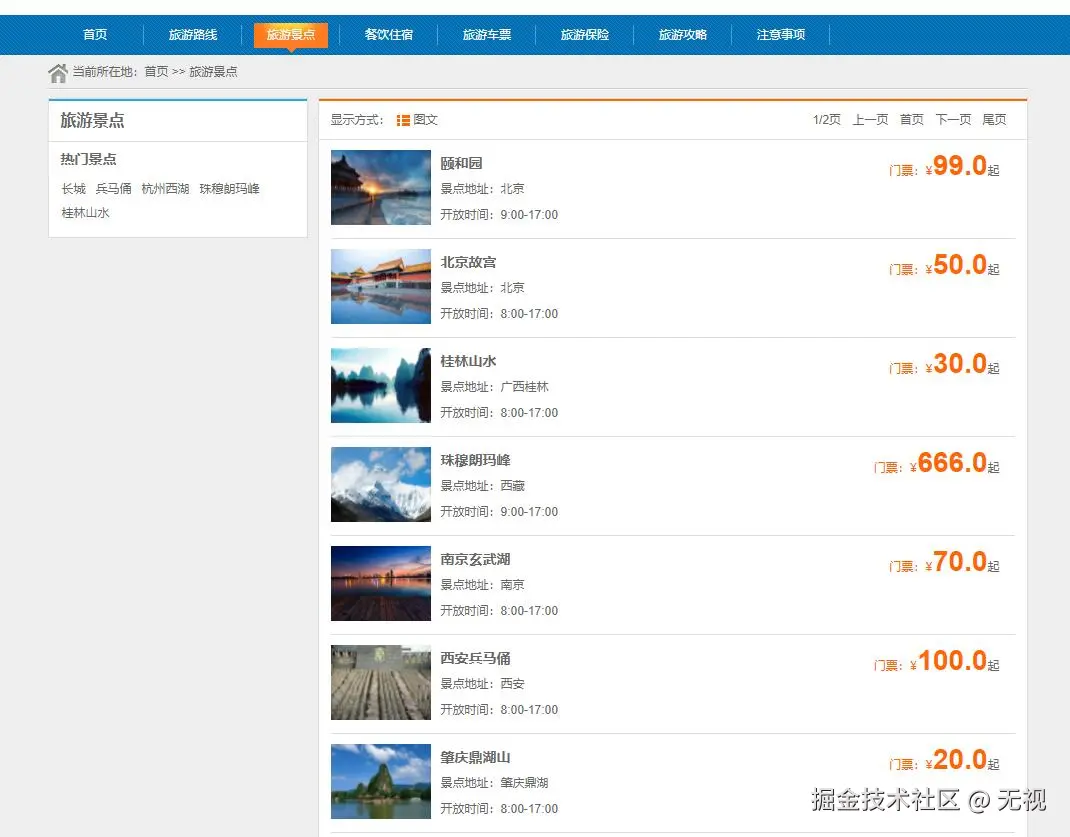1070x837 pixels.
Task: Click the ¥50.0 ticket price
Action: [957, 265]
